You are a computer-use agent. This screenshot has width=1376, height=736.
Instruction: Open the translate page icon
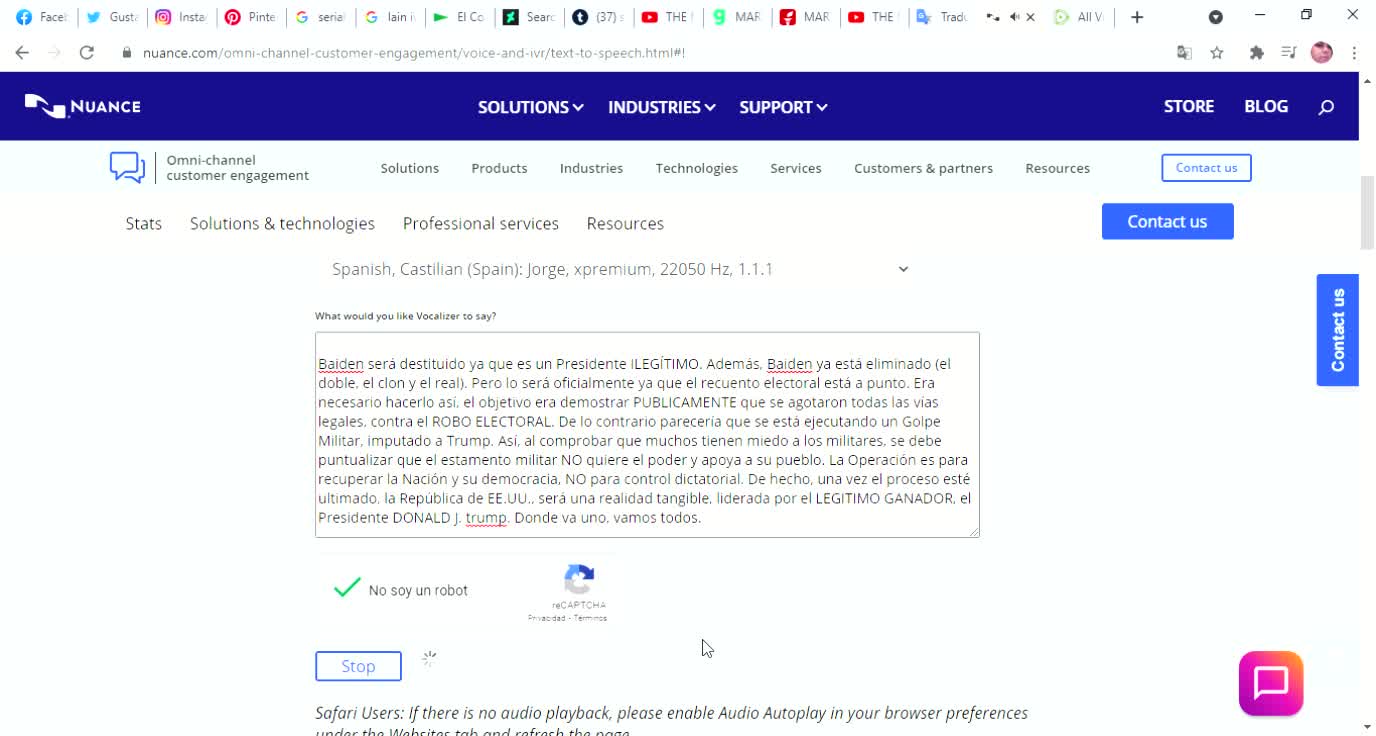tap(1184, 53)
